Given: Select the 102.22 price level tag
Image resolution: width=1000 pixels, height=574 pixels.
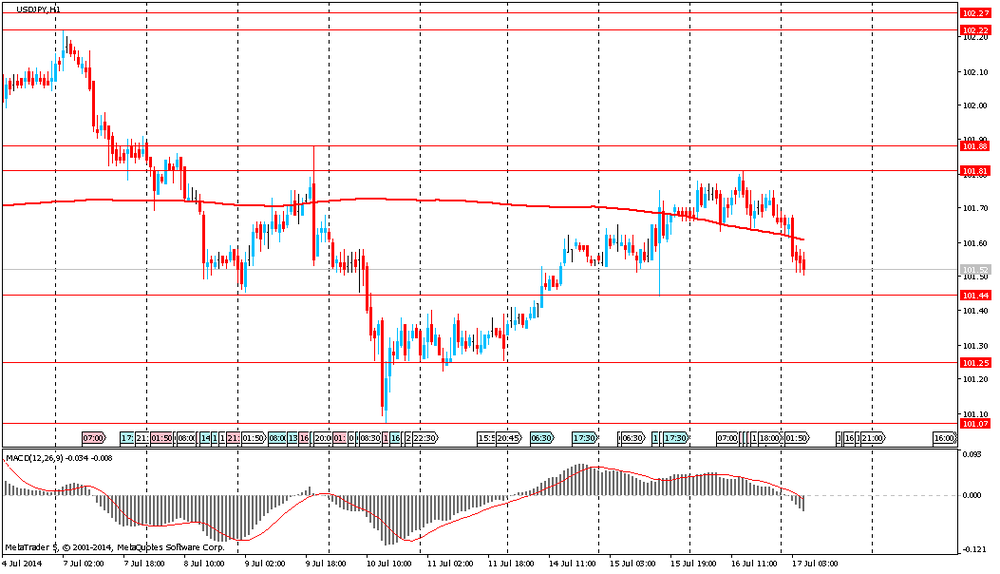Looking at the screenshot, I should [x=974, y=30].
